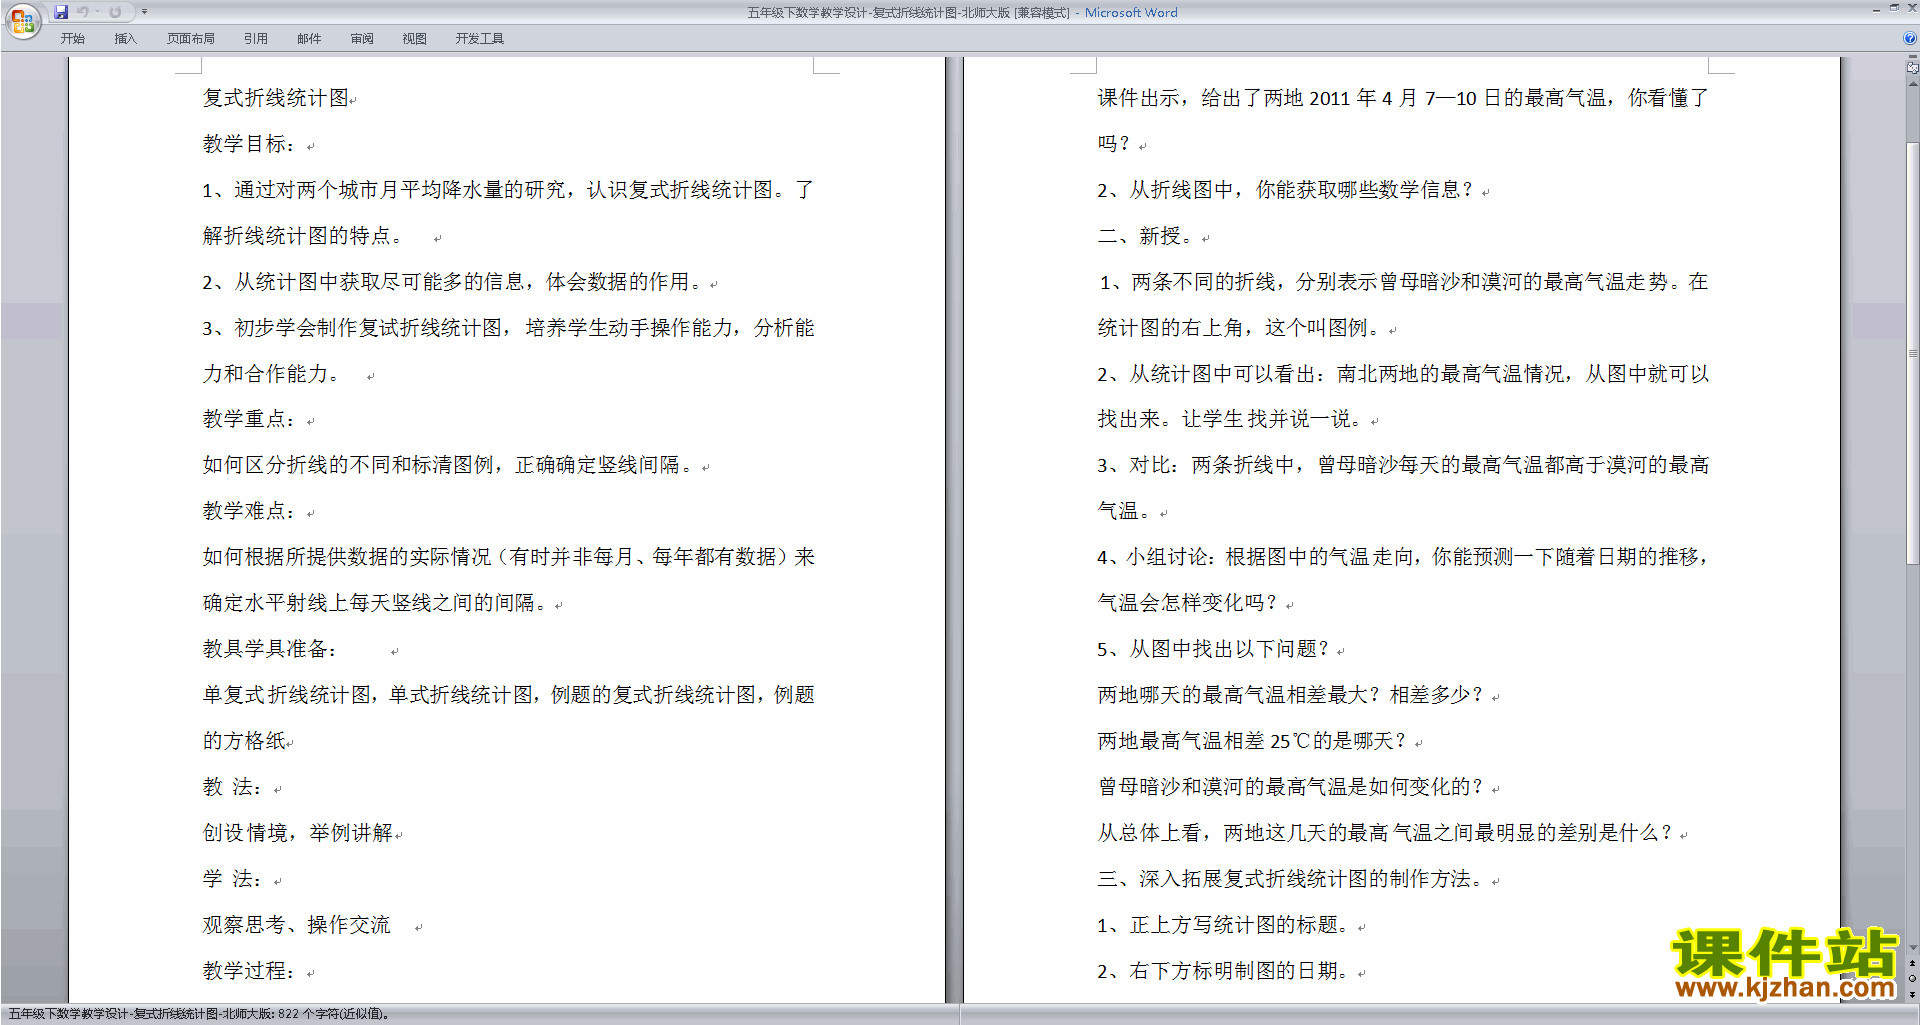
Task: Open the 开发工具 tab
Action: tap(480, 39)
